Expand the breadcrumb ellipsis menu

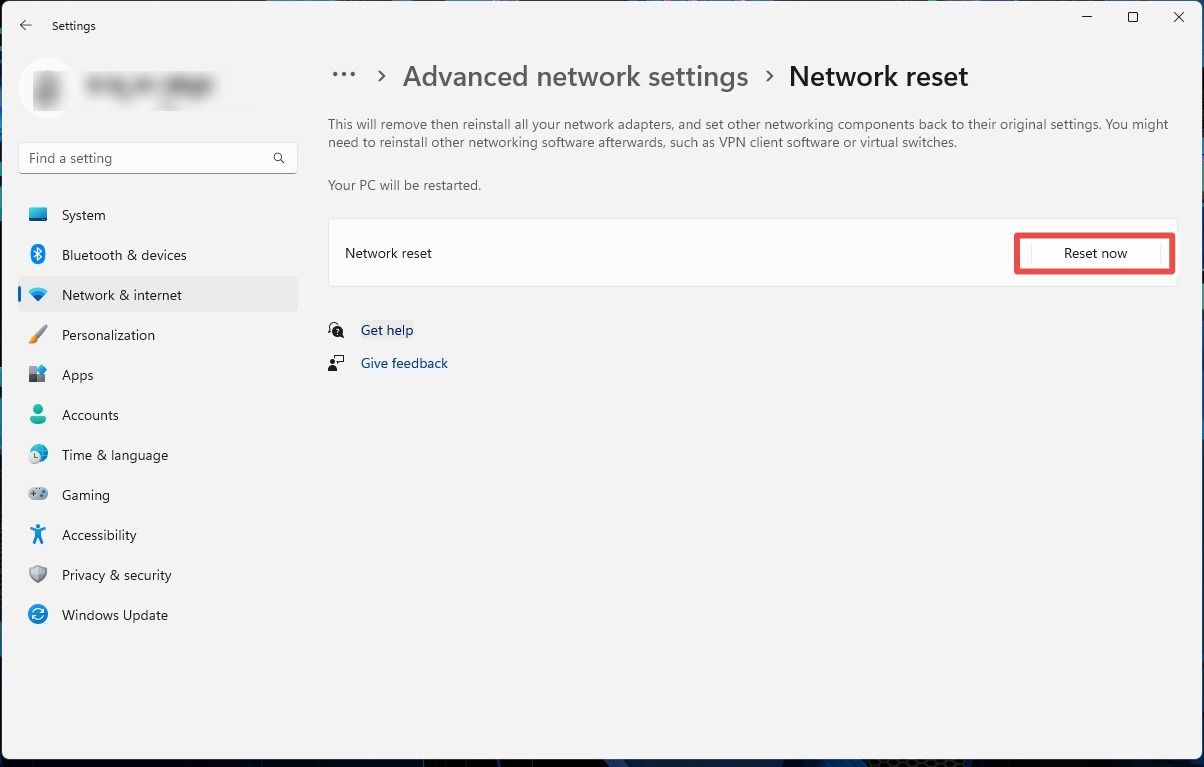(x=344, y=76)
